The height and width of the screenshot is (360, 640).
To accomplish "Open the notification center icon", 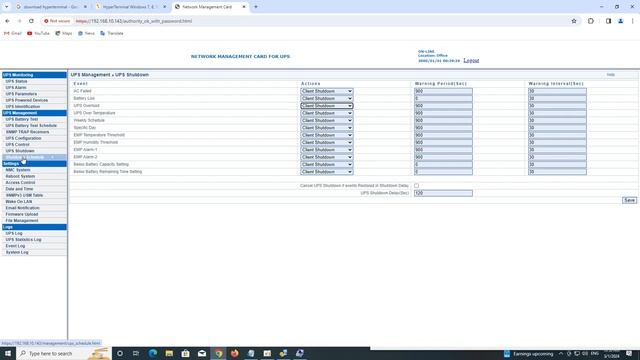I will [x=629, y=353].
